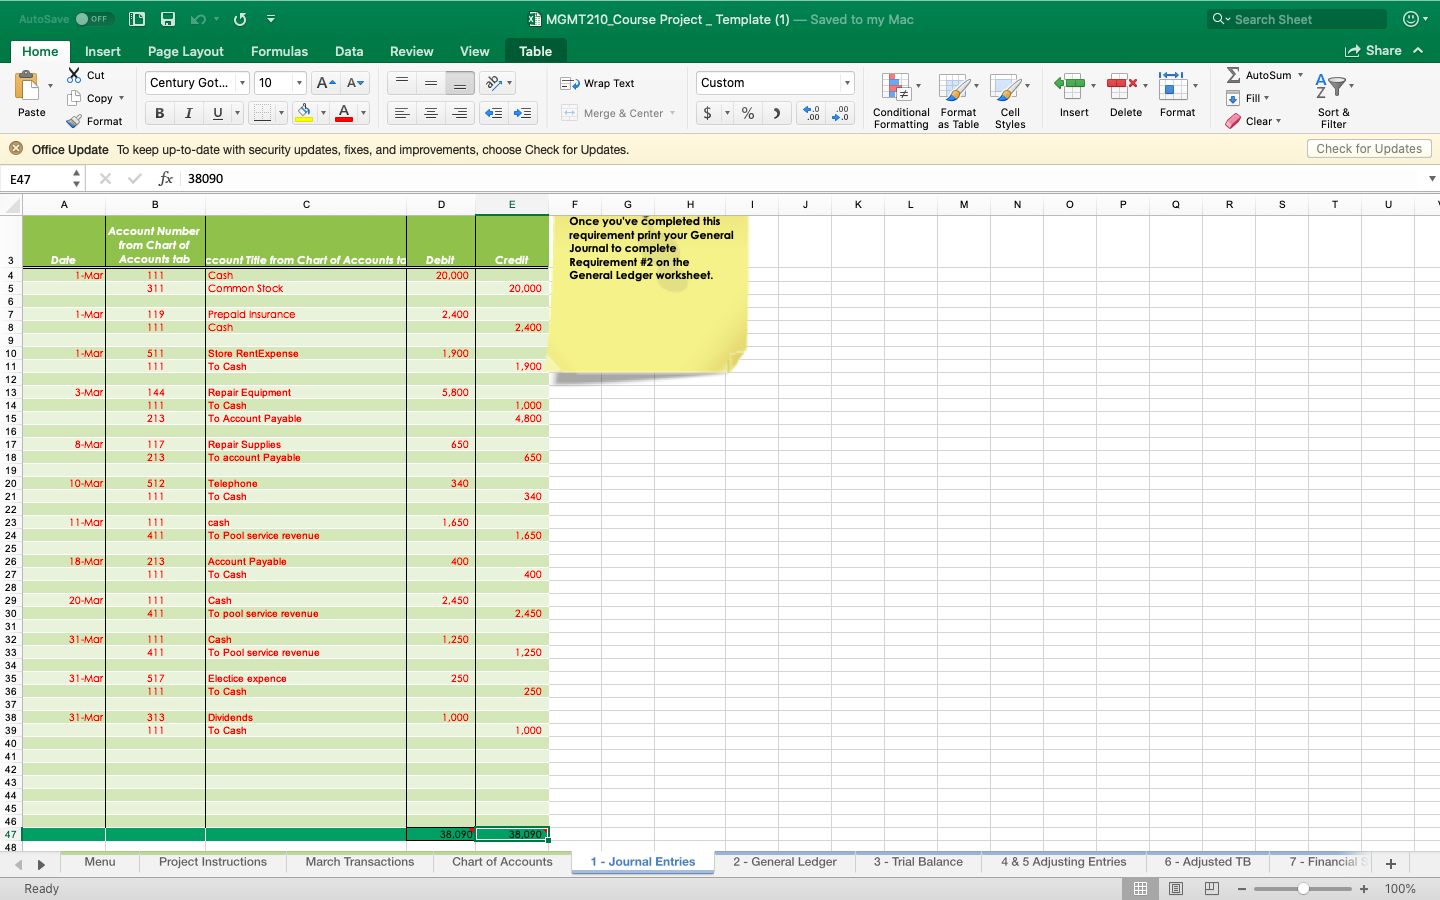Switch to 2 - General Ledger sheet
This screenshot has width=1440, height=900.
point(784,862)
